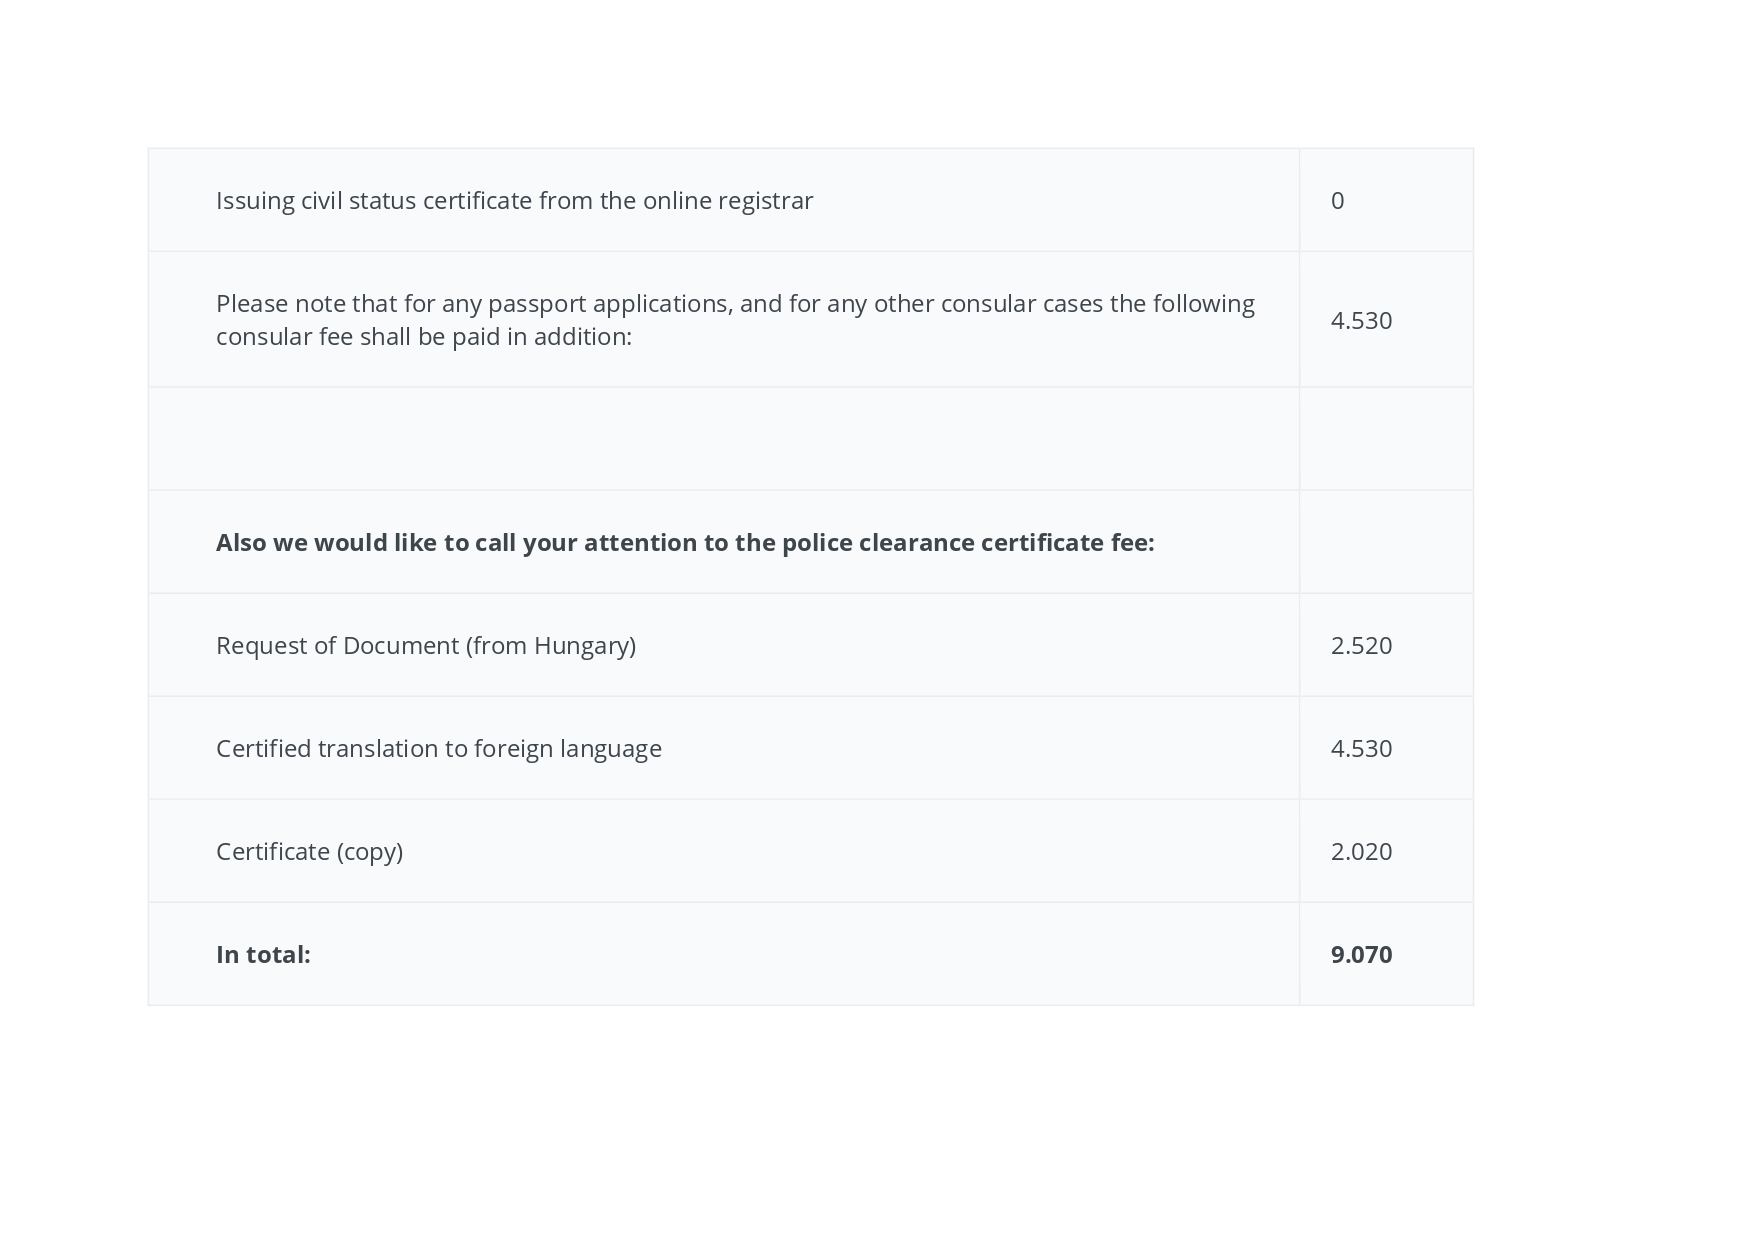This screenshot has width=1755, height=1241.
Task: Click the 4.530 fee beside passport note
Action: [1361, 320]
